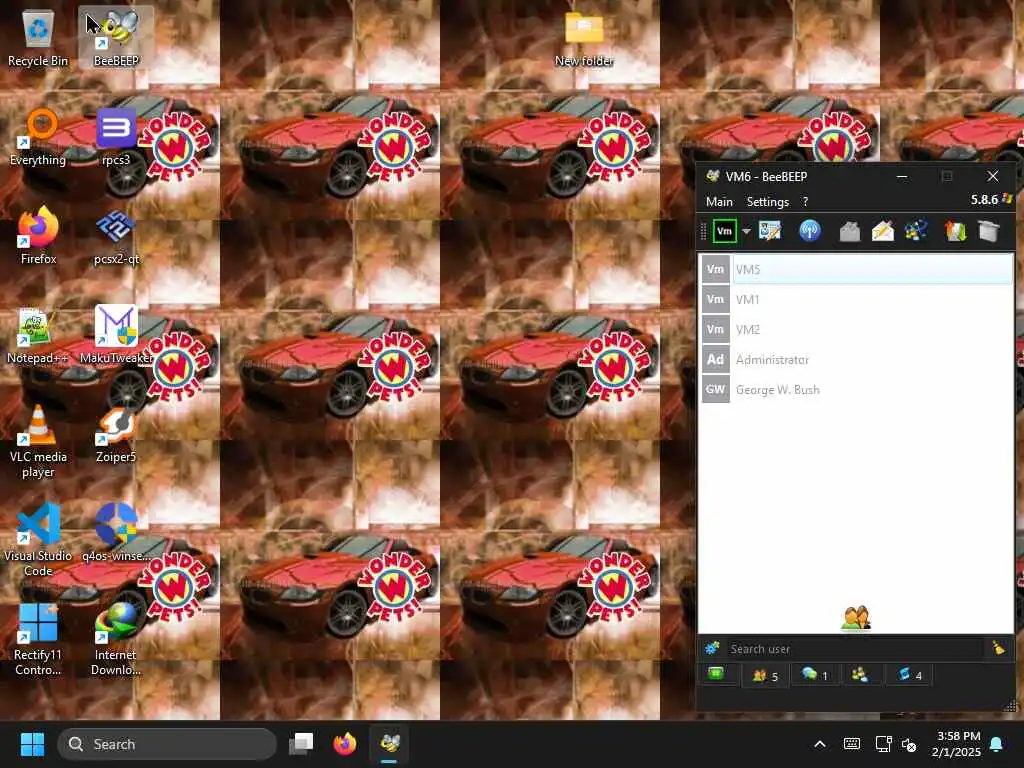The width and height of the screenshot is (1024, 768).
Task: Click the Ad avatar for Administrator
Action: [x=715, y=359]
